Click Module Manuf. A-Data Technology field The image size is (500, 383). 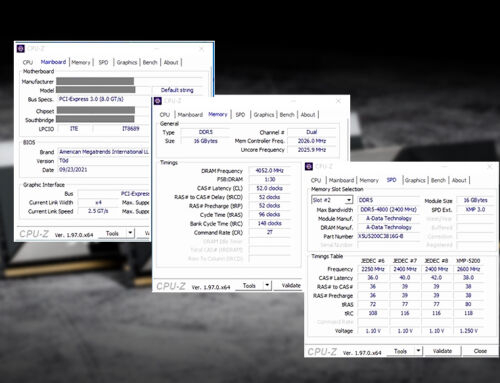click(389, 219)
